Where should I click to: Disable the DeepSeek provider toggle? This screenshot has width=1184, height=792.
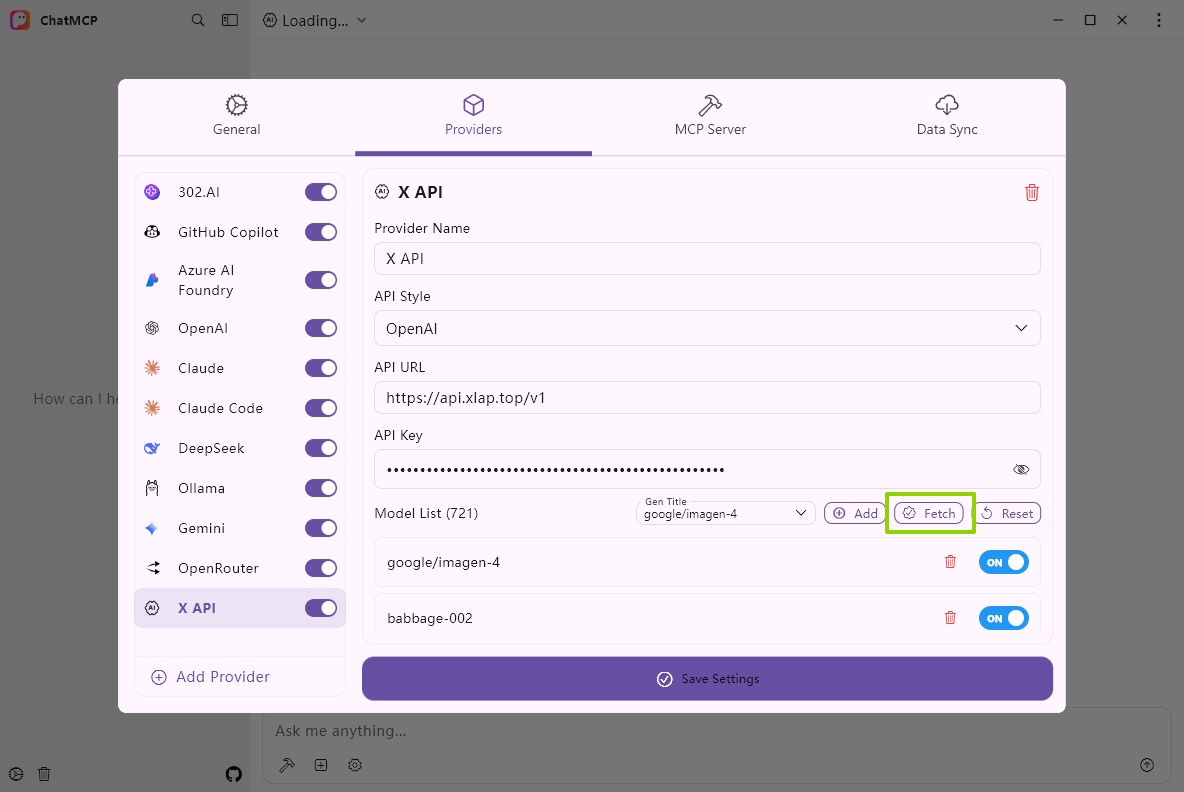click(321, 448)
